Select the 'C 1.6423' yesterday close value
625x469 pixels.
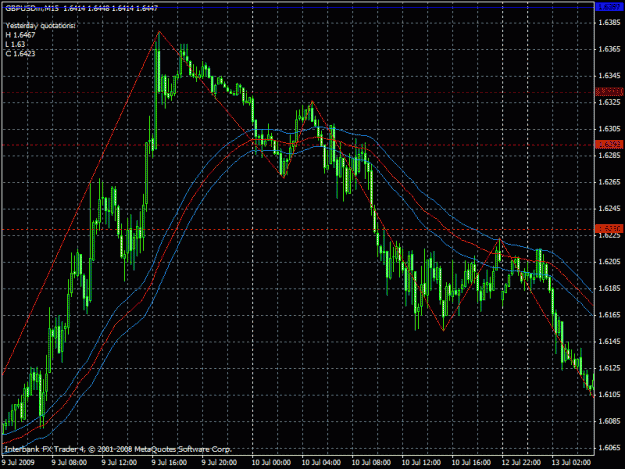(x=20, y=53)
